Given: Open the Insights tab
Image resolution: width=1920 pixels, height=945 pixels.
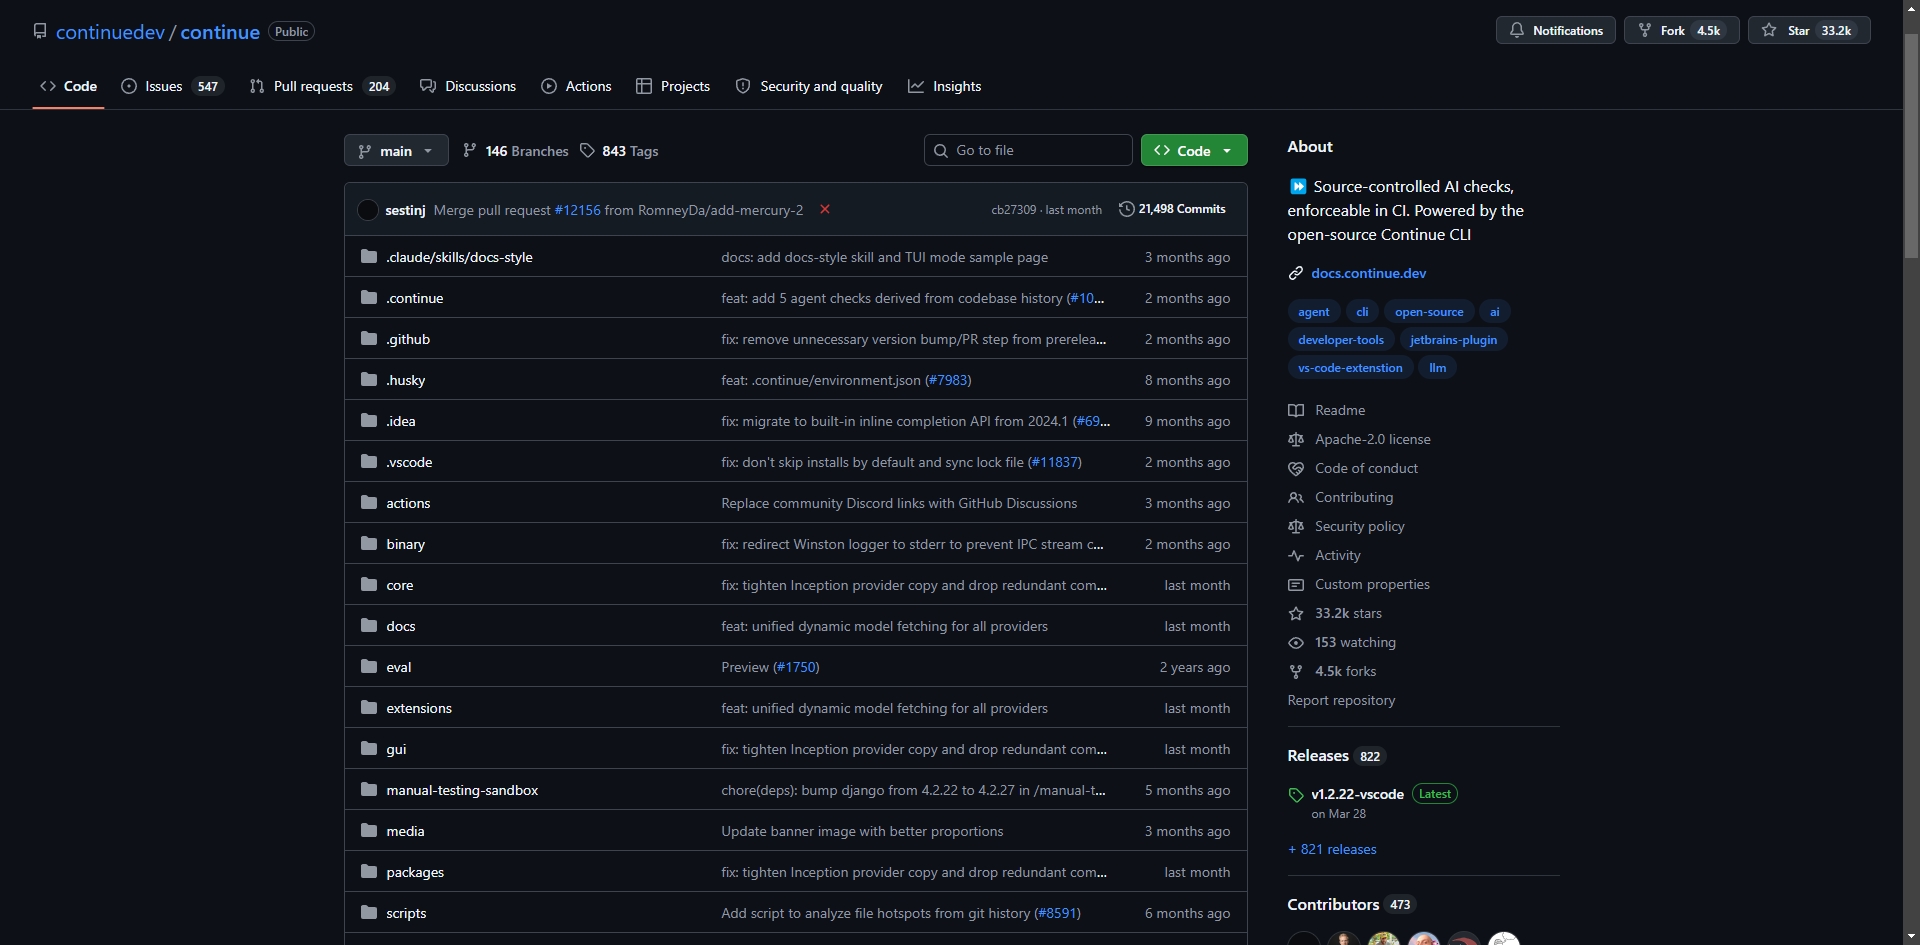Looking at the screenshot, I should 945,86.
